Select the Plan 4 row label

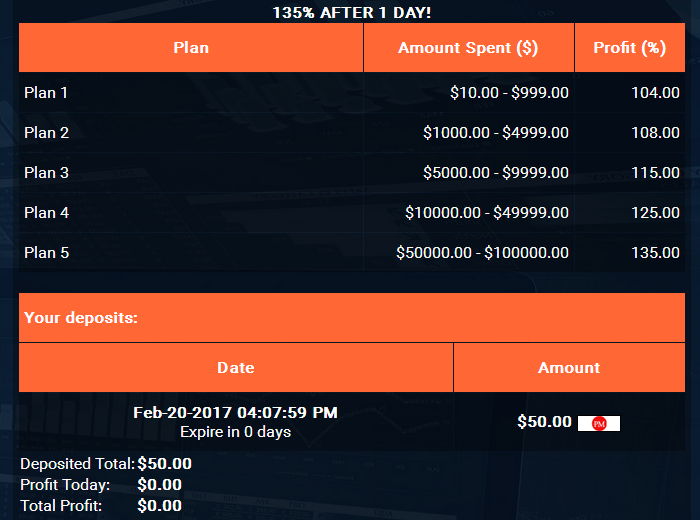point(46,213)
